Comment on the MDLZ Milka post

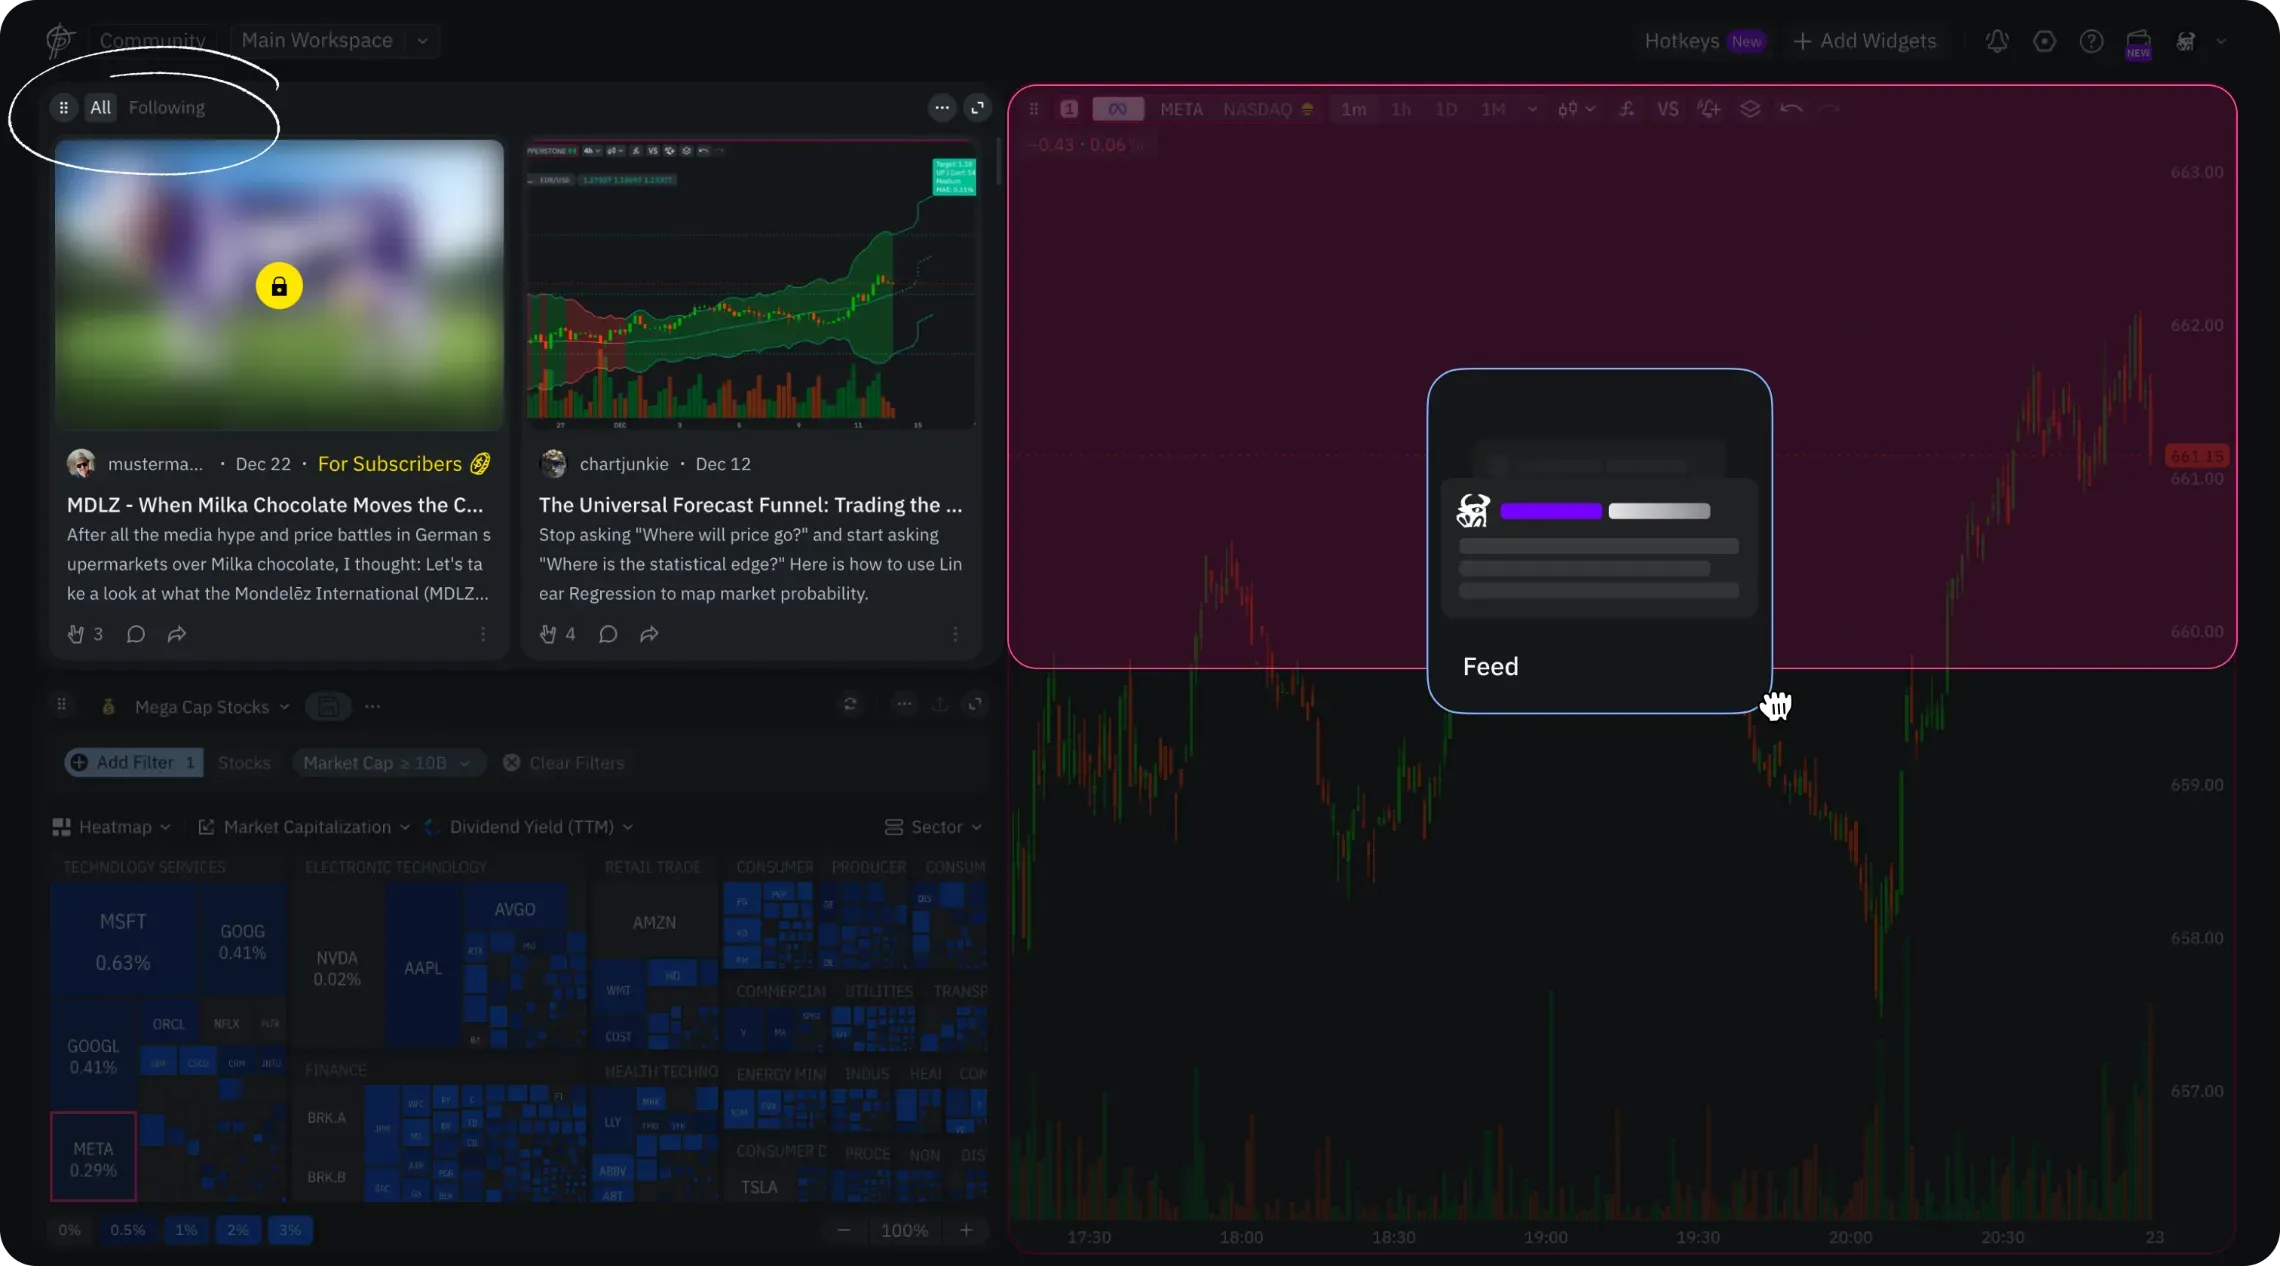(x=136, y=634)
